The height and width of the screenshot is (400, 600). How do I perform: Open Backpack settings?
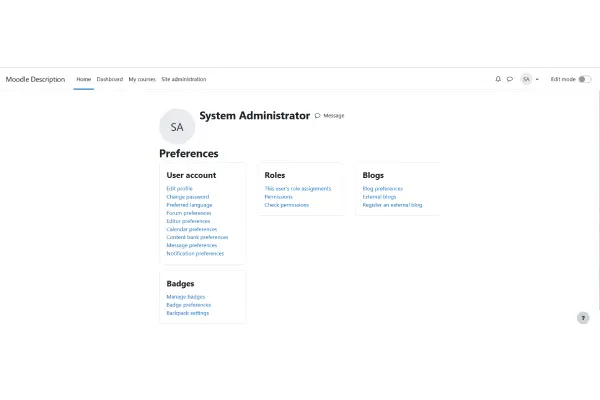188,313
